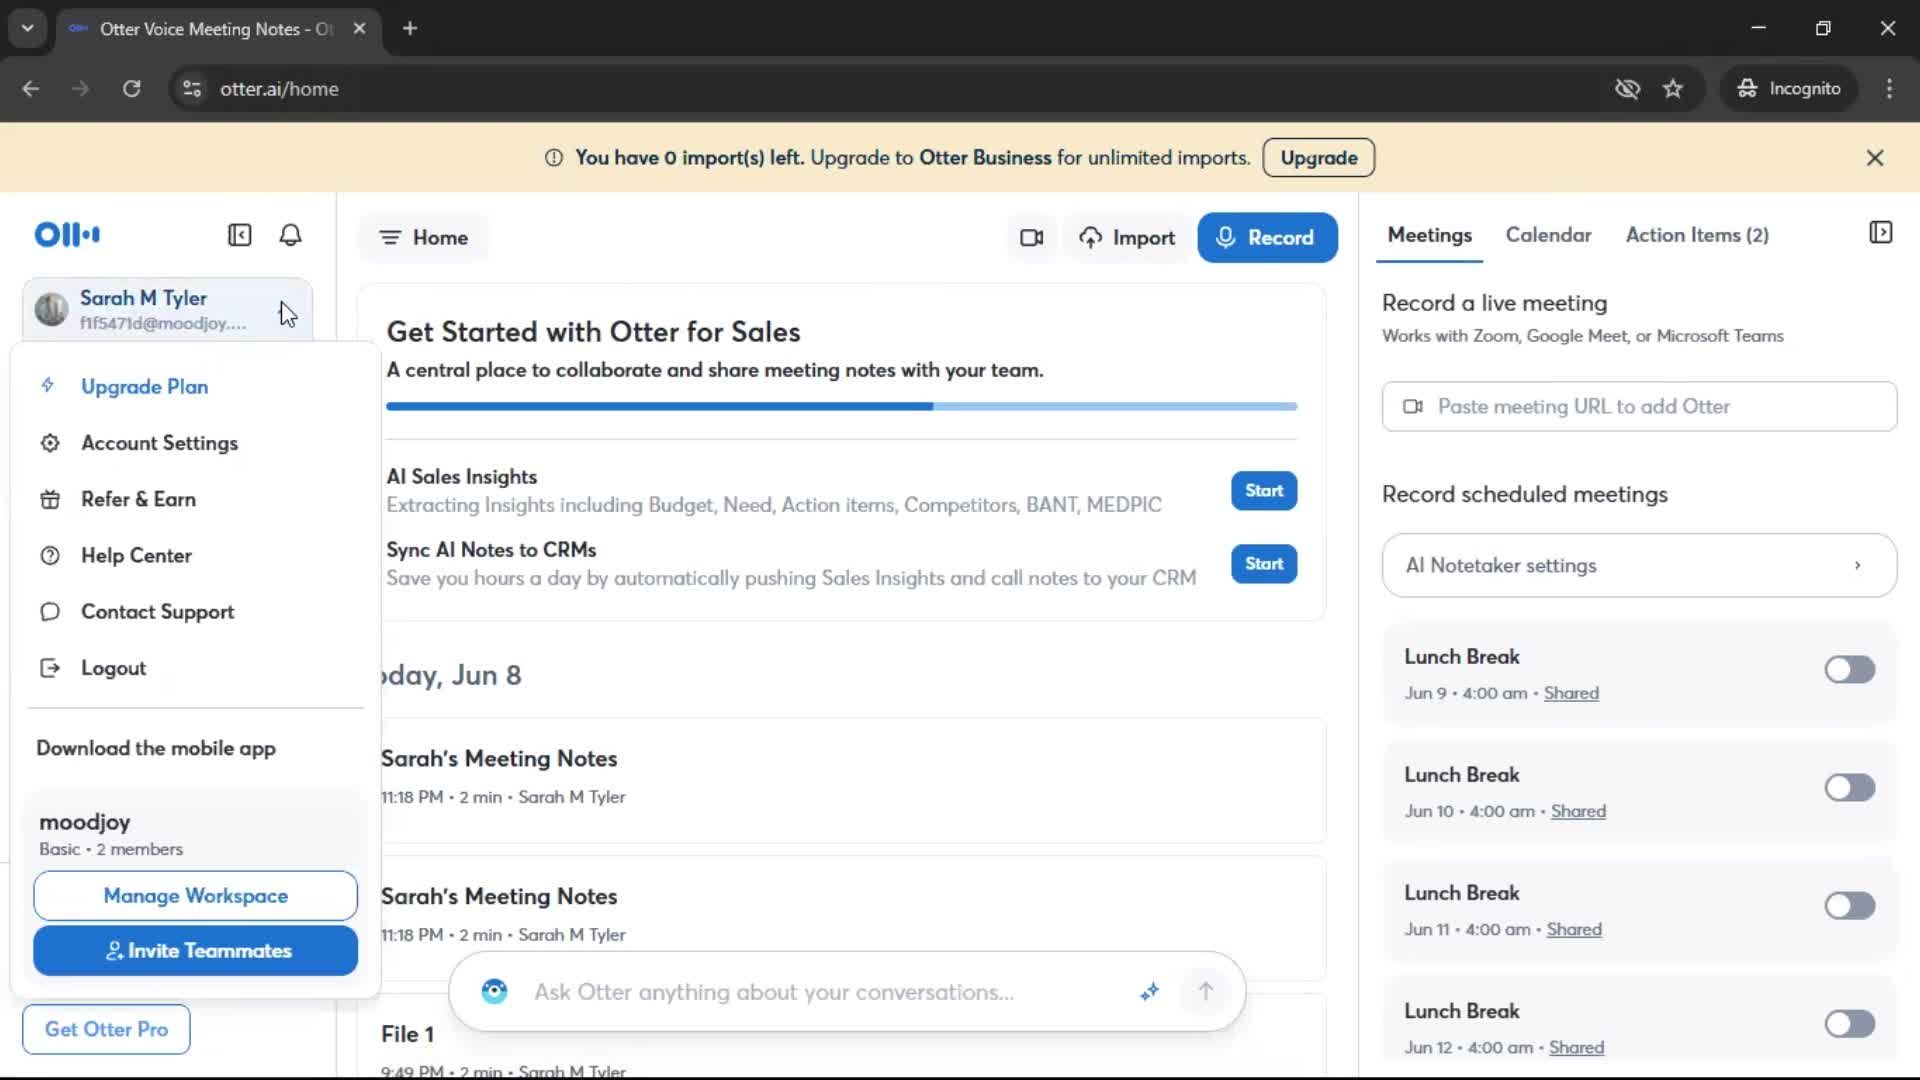Image resolution: width=1920 pixels, height=1080 pixels.
Task: Click Logout
Action: (x=113, y=668)
